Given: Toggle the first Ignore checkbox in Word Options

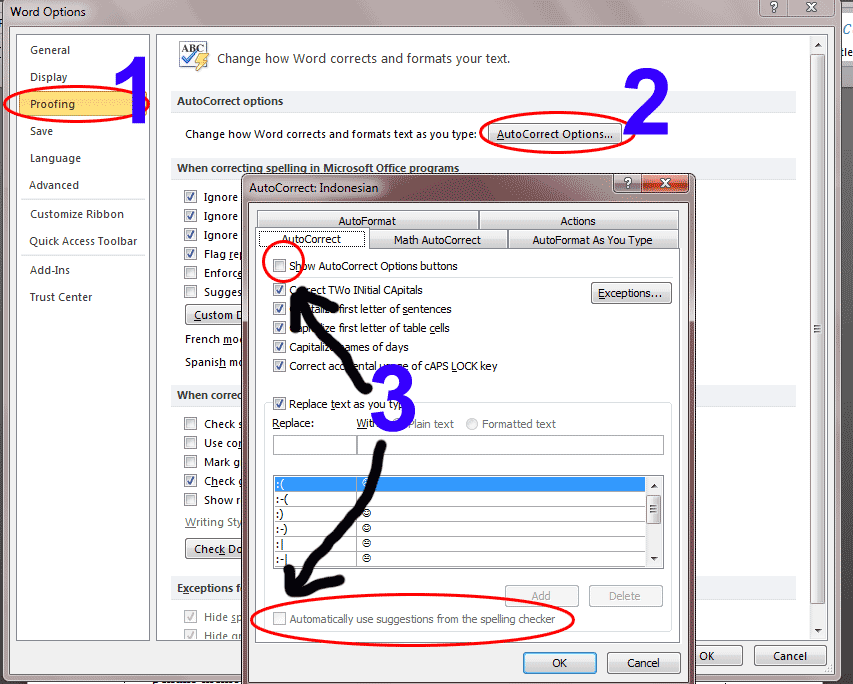Looking at the screenshot, I should (x=190, y=196).
